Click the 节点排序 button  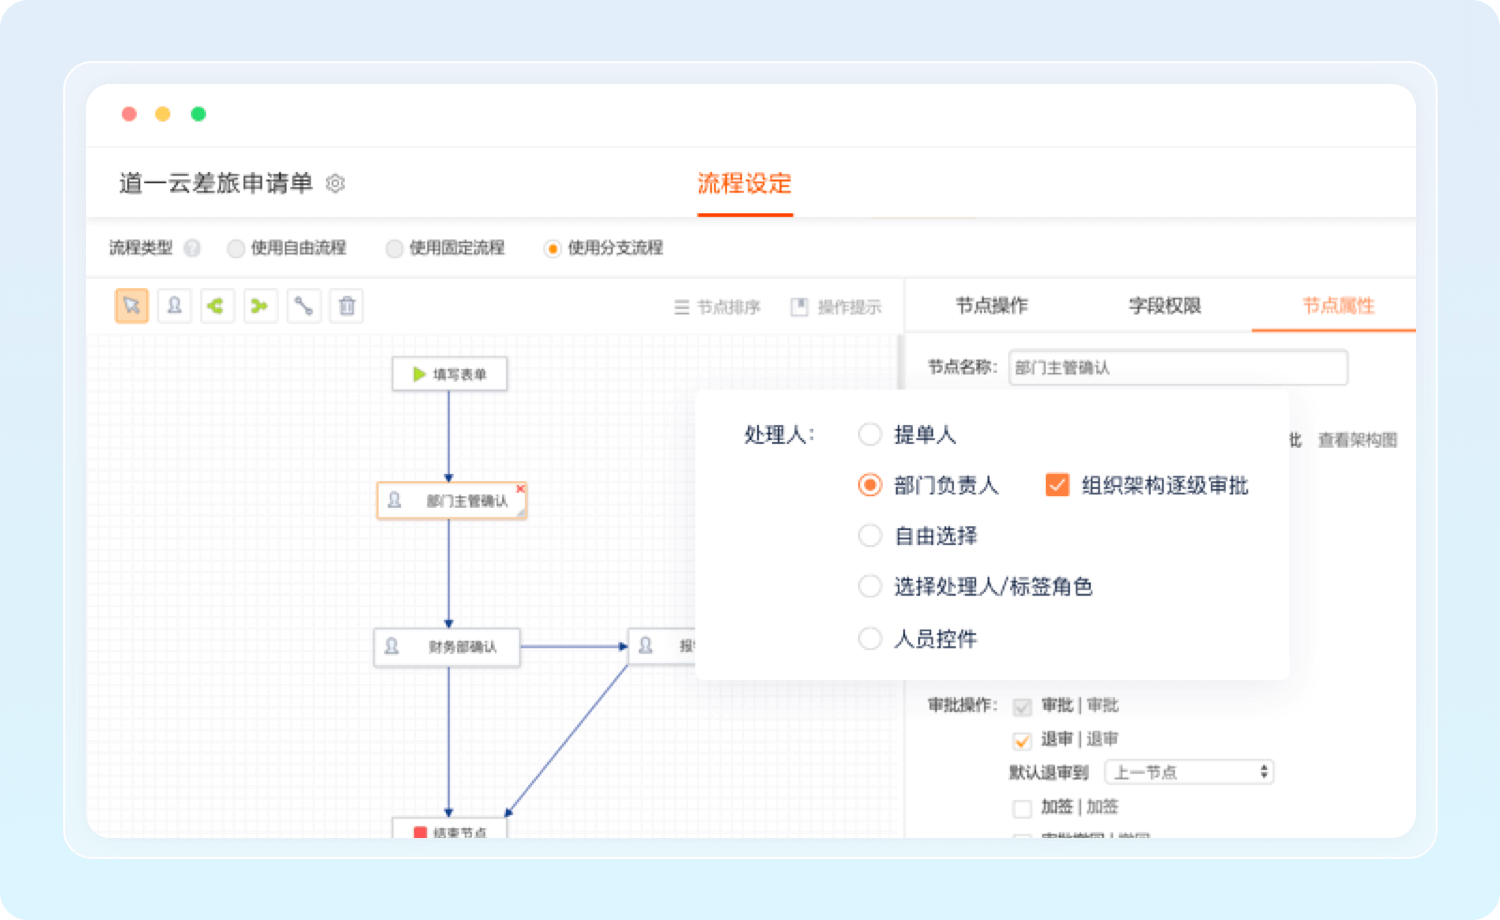717,307
